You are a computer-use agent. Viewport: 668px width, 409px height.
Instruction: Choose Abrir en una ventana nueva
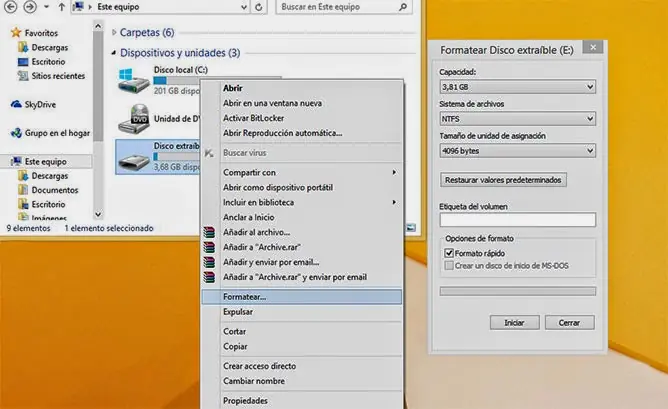tap(302, 103)
